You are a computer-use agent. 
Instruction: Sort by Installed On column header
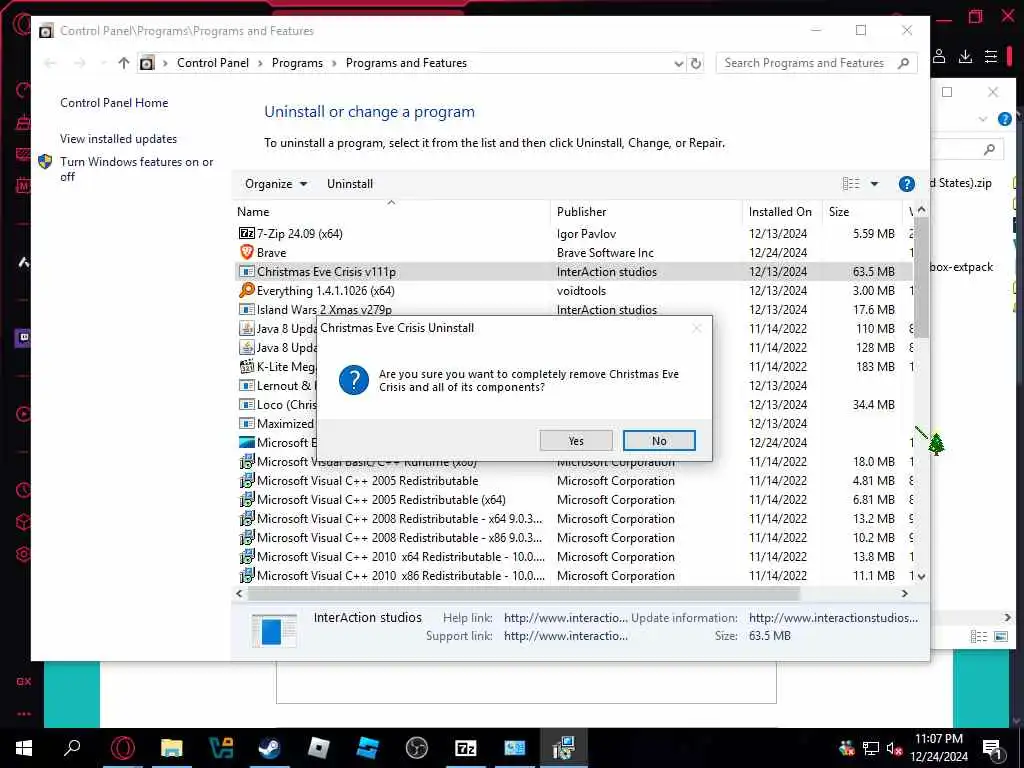click(782, 212)
